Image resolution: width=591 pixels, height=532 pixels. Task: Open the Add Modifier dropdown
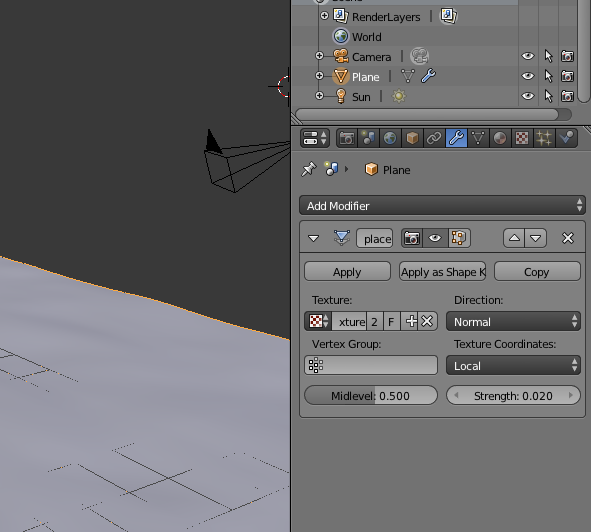[442, 205]
